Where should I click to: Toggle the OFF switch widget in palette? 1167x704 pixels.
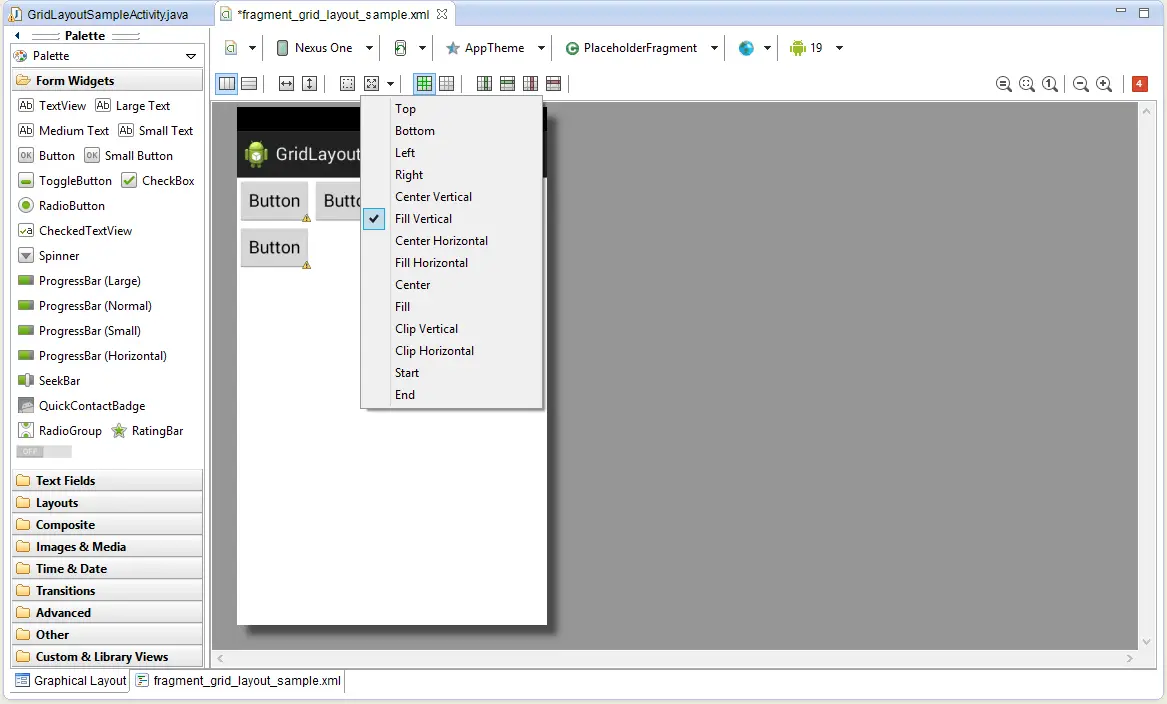click(44, 452)
